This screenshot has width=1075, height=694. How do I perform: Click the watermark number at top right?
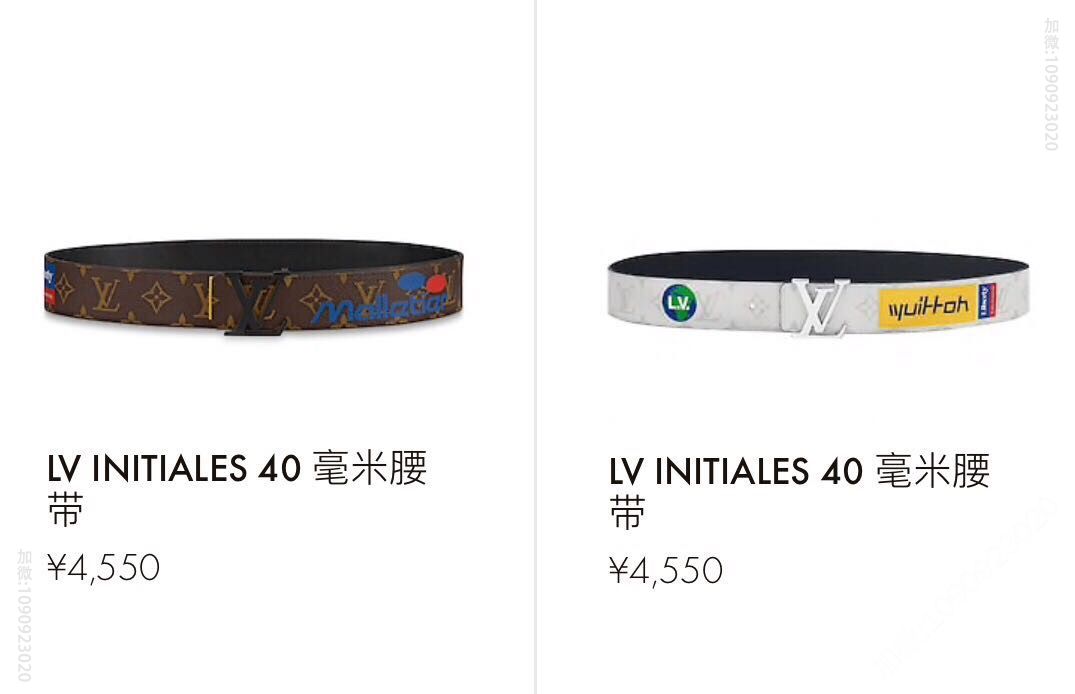coord(1051,84)
